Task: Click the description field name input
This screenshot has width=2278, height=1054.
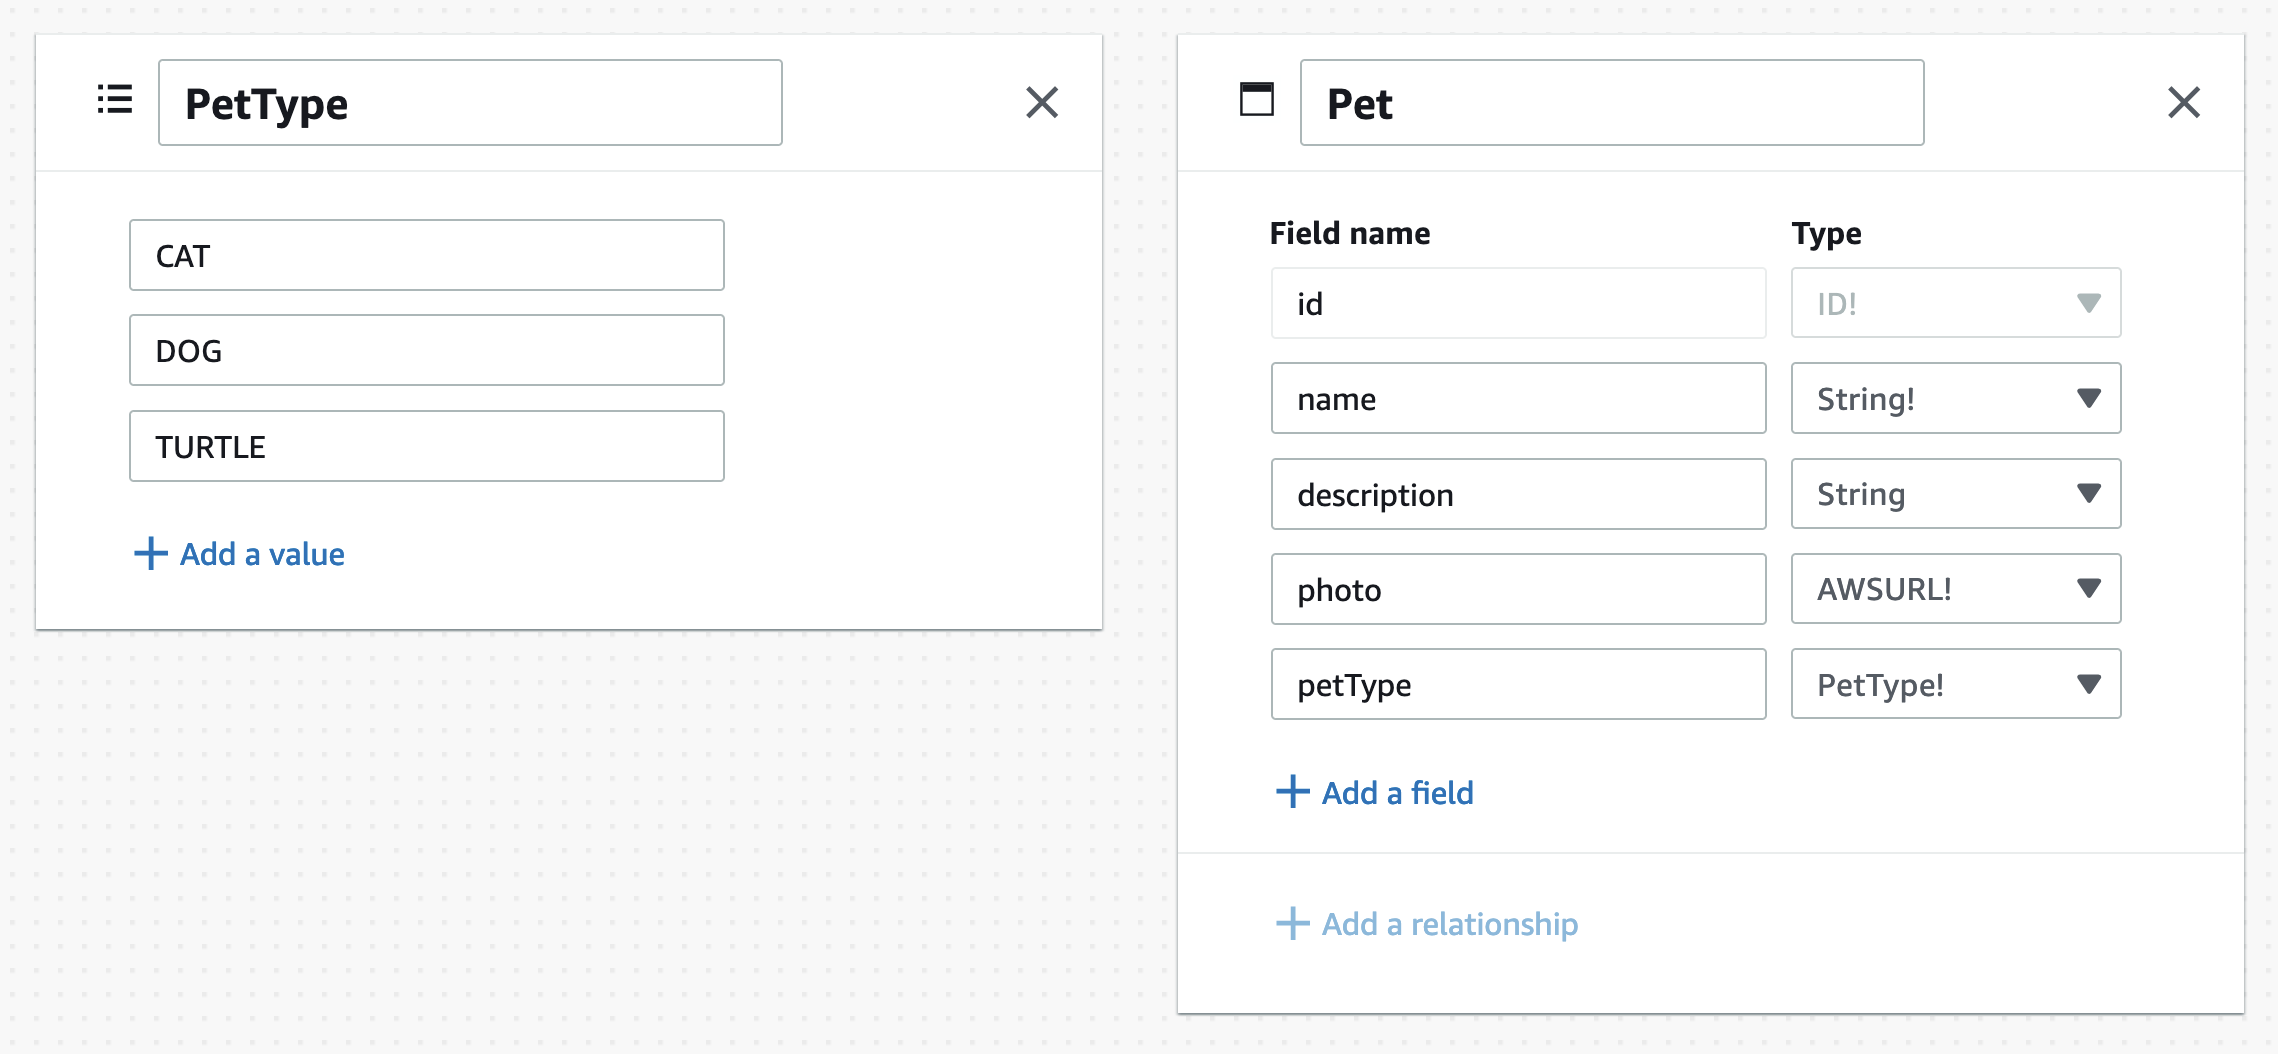Action: 1517,494
